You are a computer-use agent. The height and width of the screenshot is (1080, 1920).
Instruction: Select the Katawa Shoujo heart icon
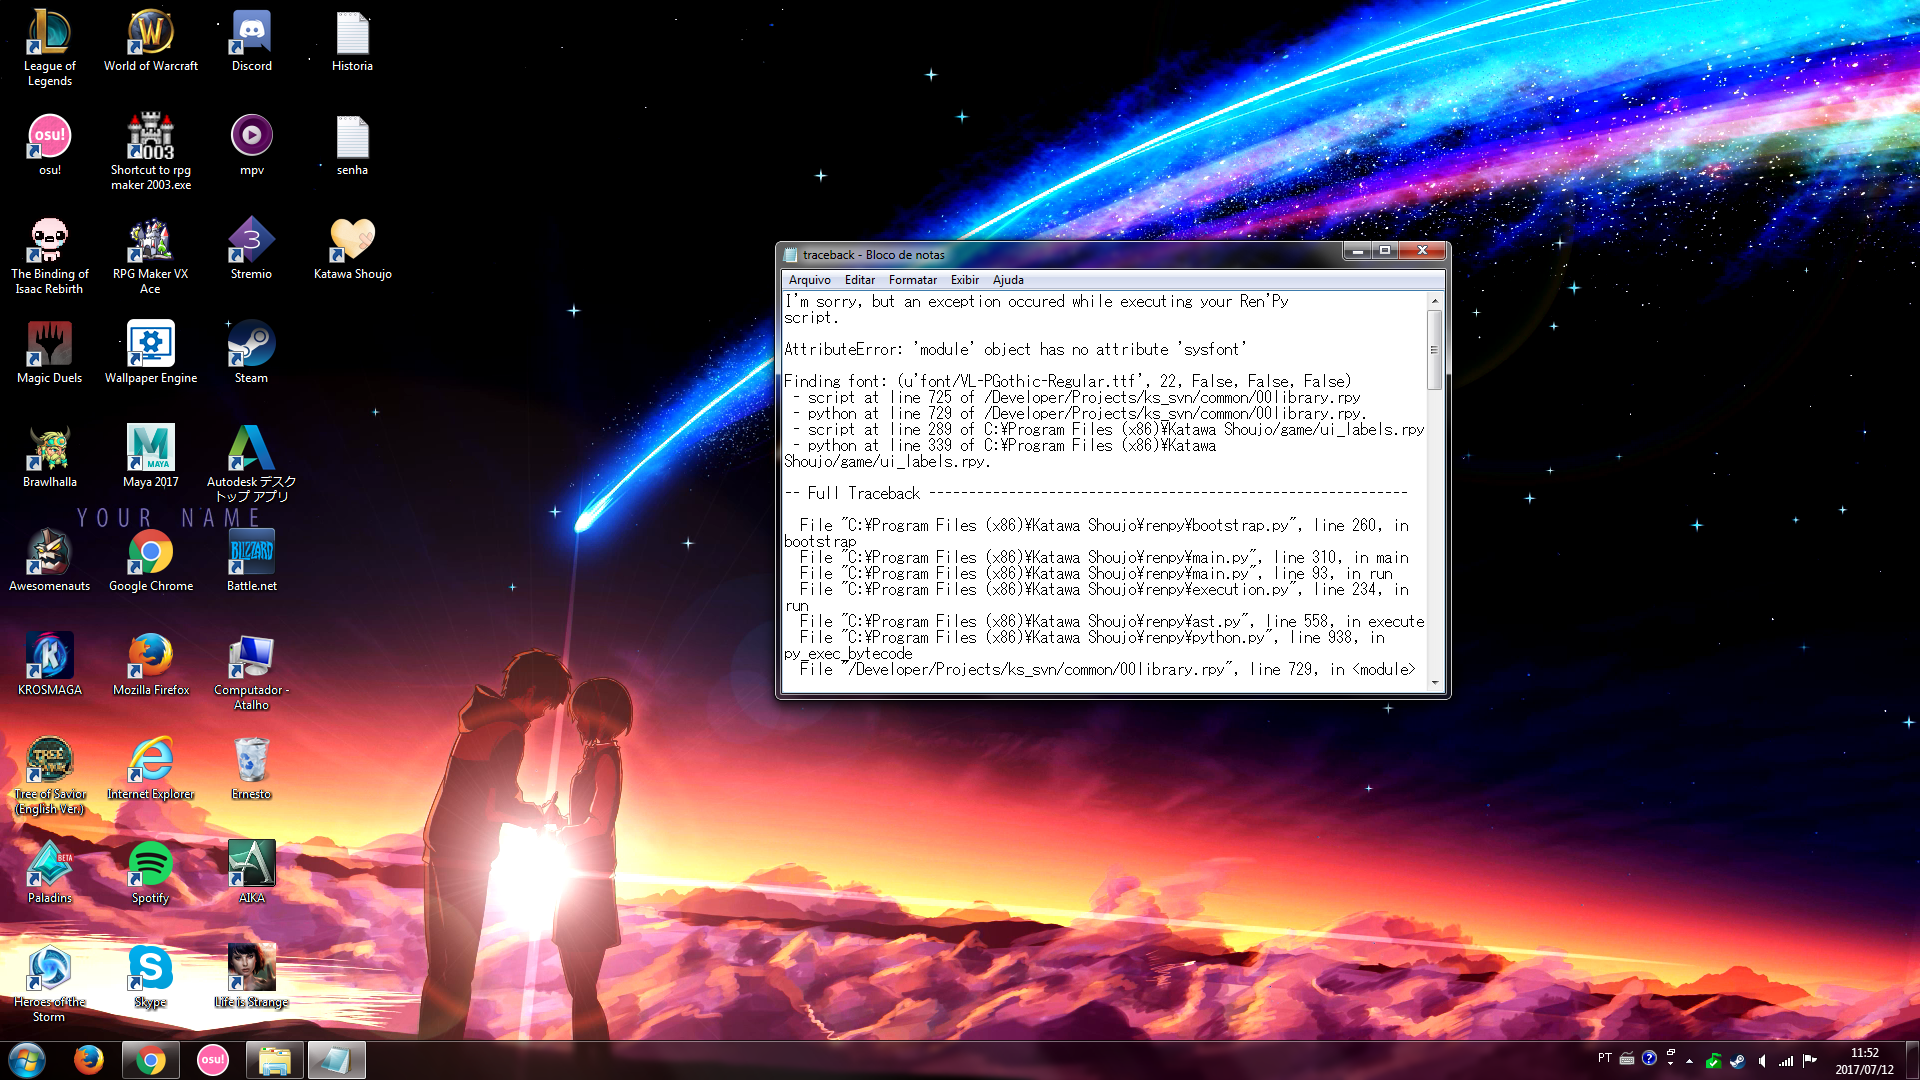(352, 249)
